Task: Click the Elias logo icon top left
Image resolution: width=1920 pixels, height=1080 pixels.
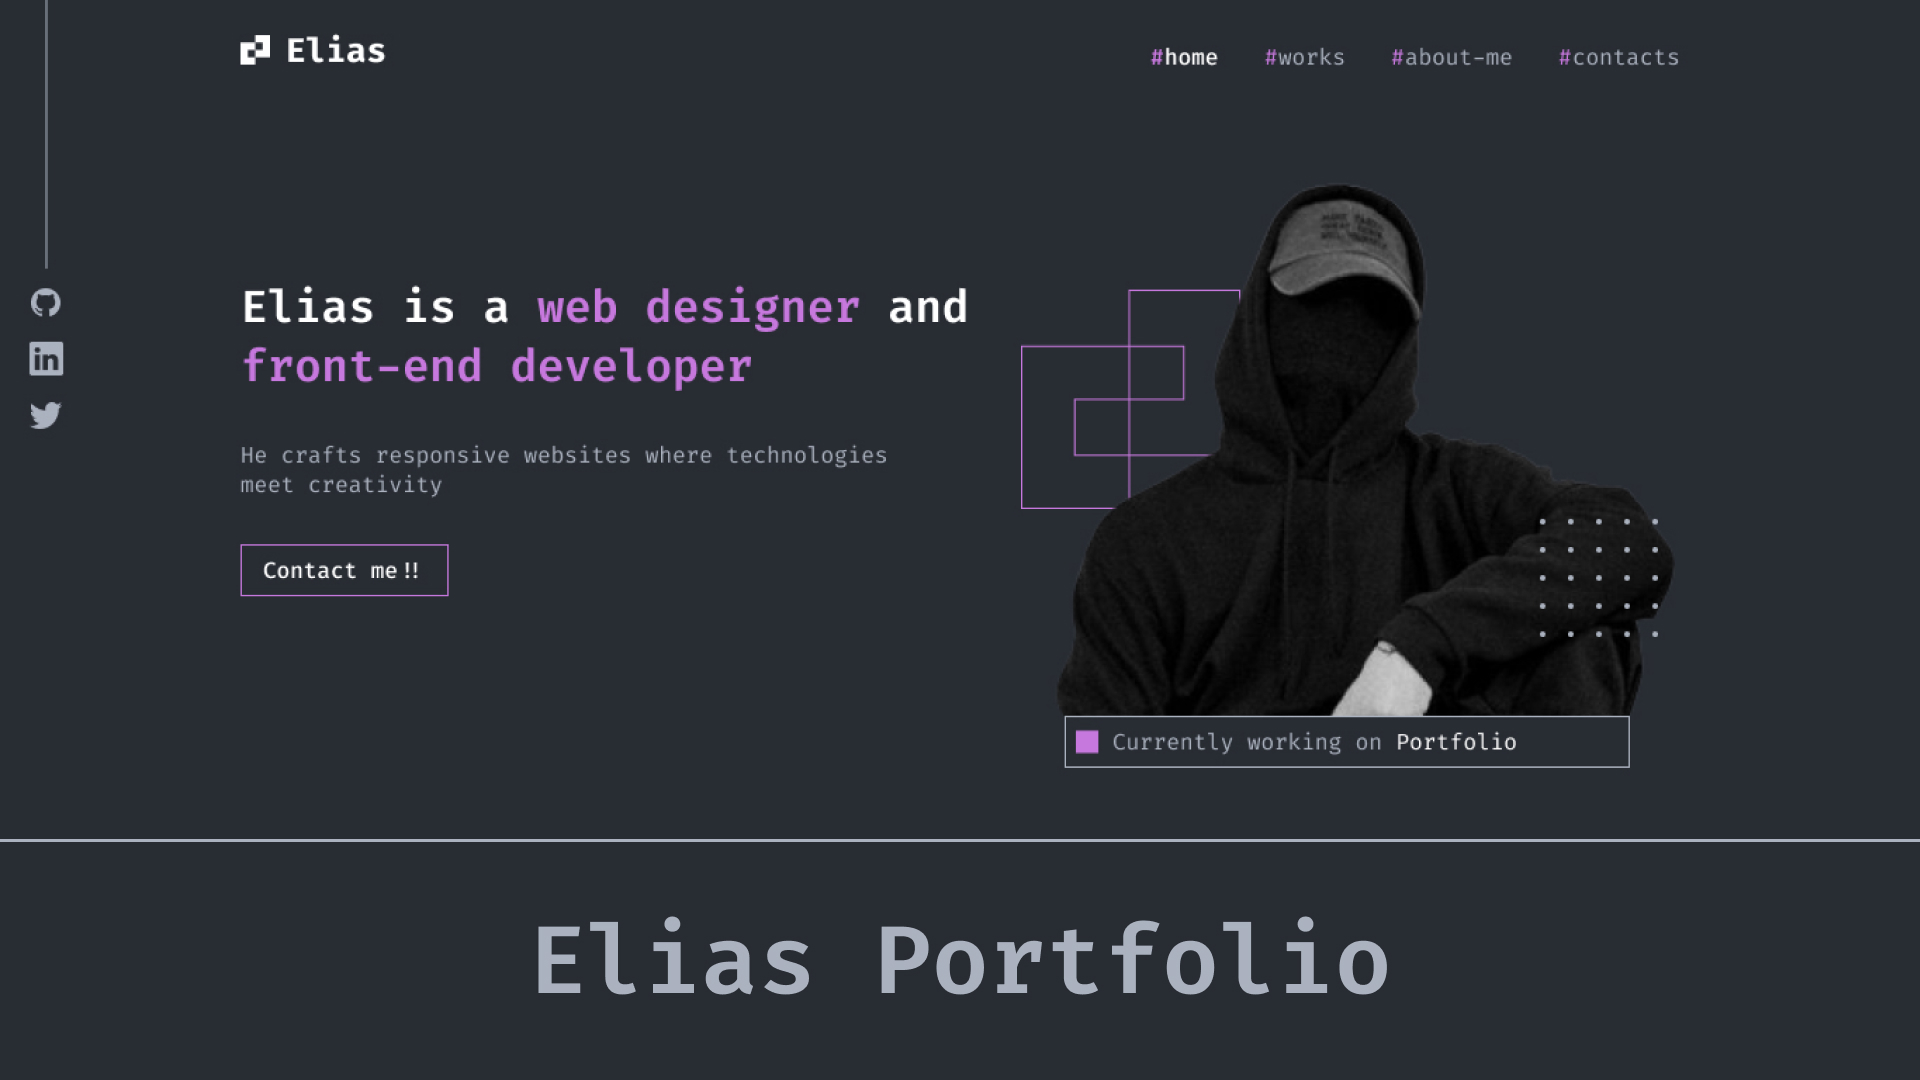Action: (x=253, y=49)
